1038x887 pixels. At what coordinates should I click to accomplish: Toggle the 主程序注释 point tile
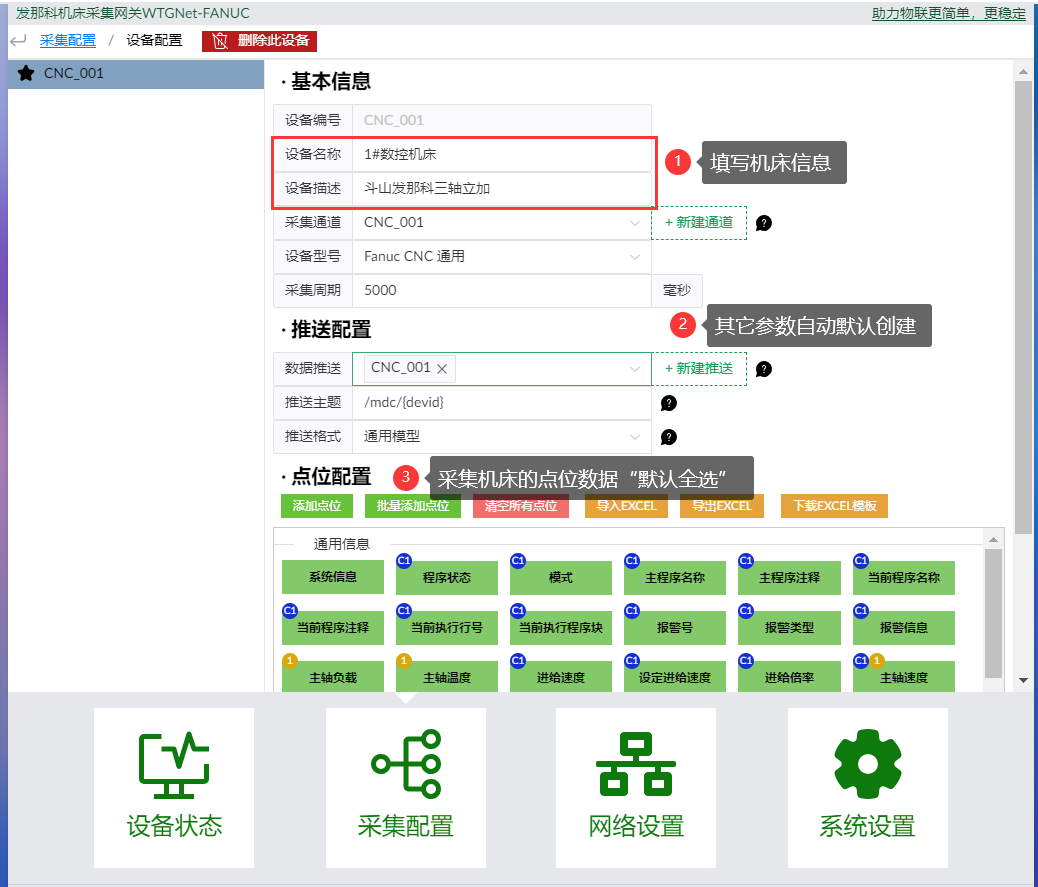click(789, 578)
